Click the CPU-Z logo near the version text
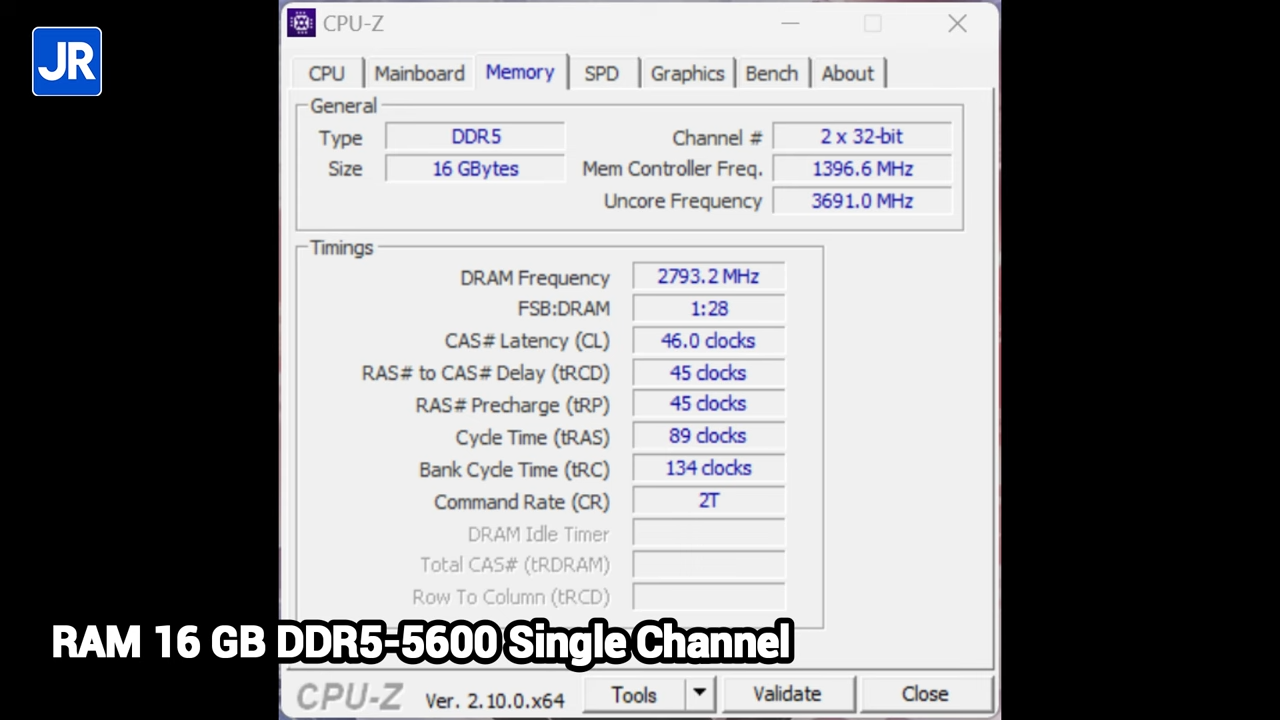The image size is (1280, 720). pos(348,695)
